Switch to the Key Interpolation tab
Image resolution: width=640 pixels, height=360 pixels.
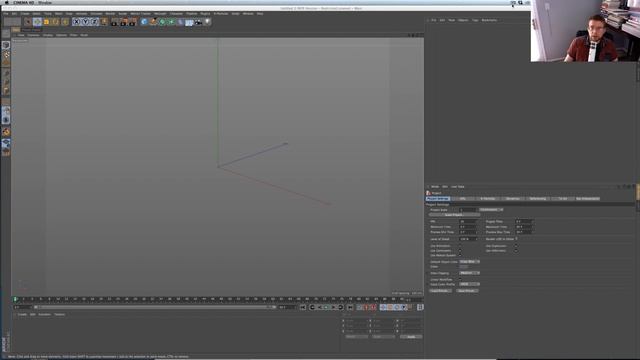[588, 199]
